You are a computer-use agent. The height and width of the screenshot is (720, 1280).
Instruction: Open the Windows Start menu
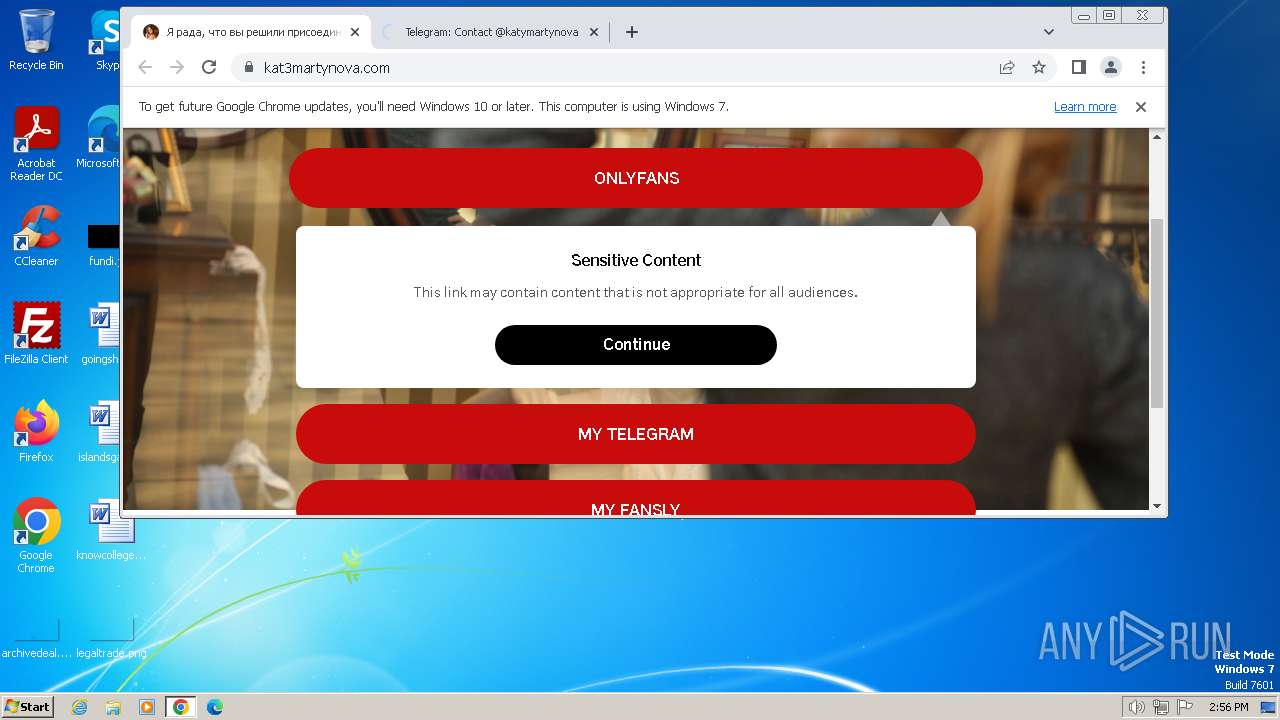click(27, 706)
